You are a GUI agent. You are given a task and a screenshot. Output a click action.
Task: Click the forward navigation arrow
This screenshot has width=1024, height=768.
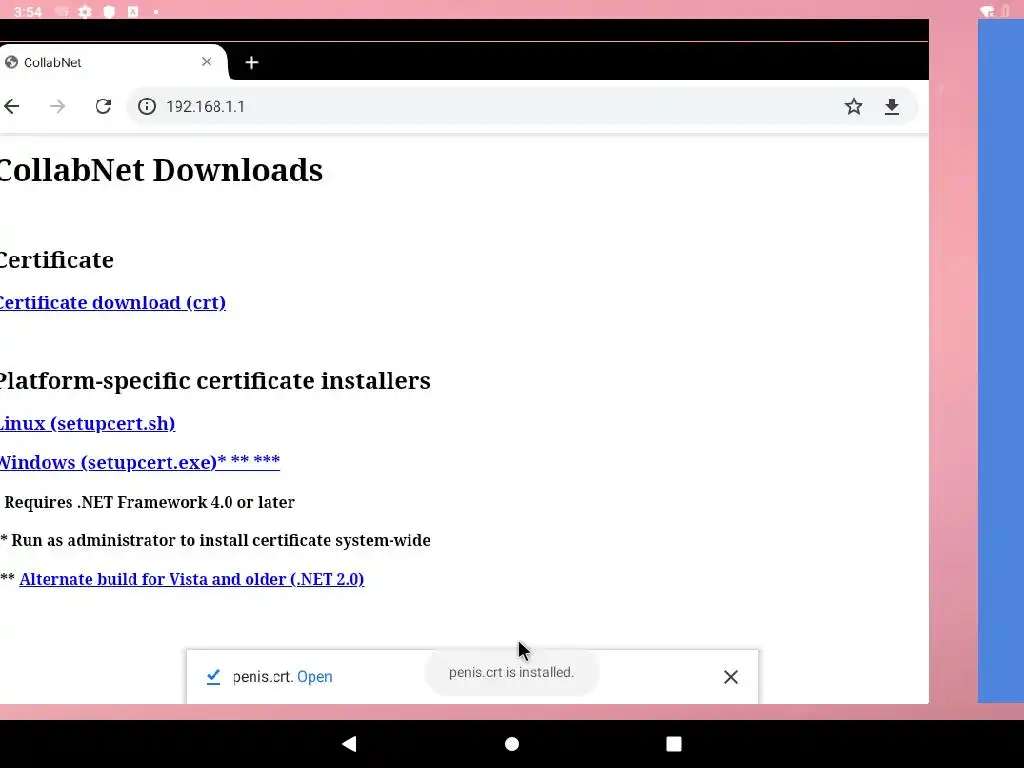point(57,106)
